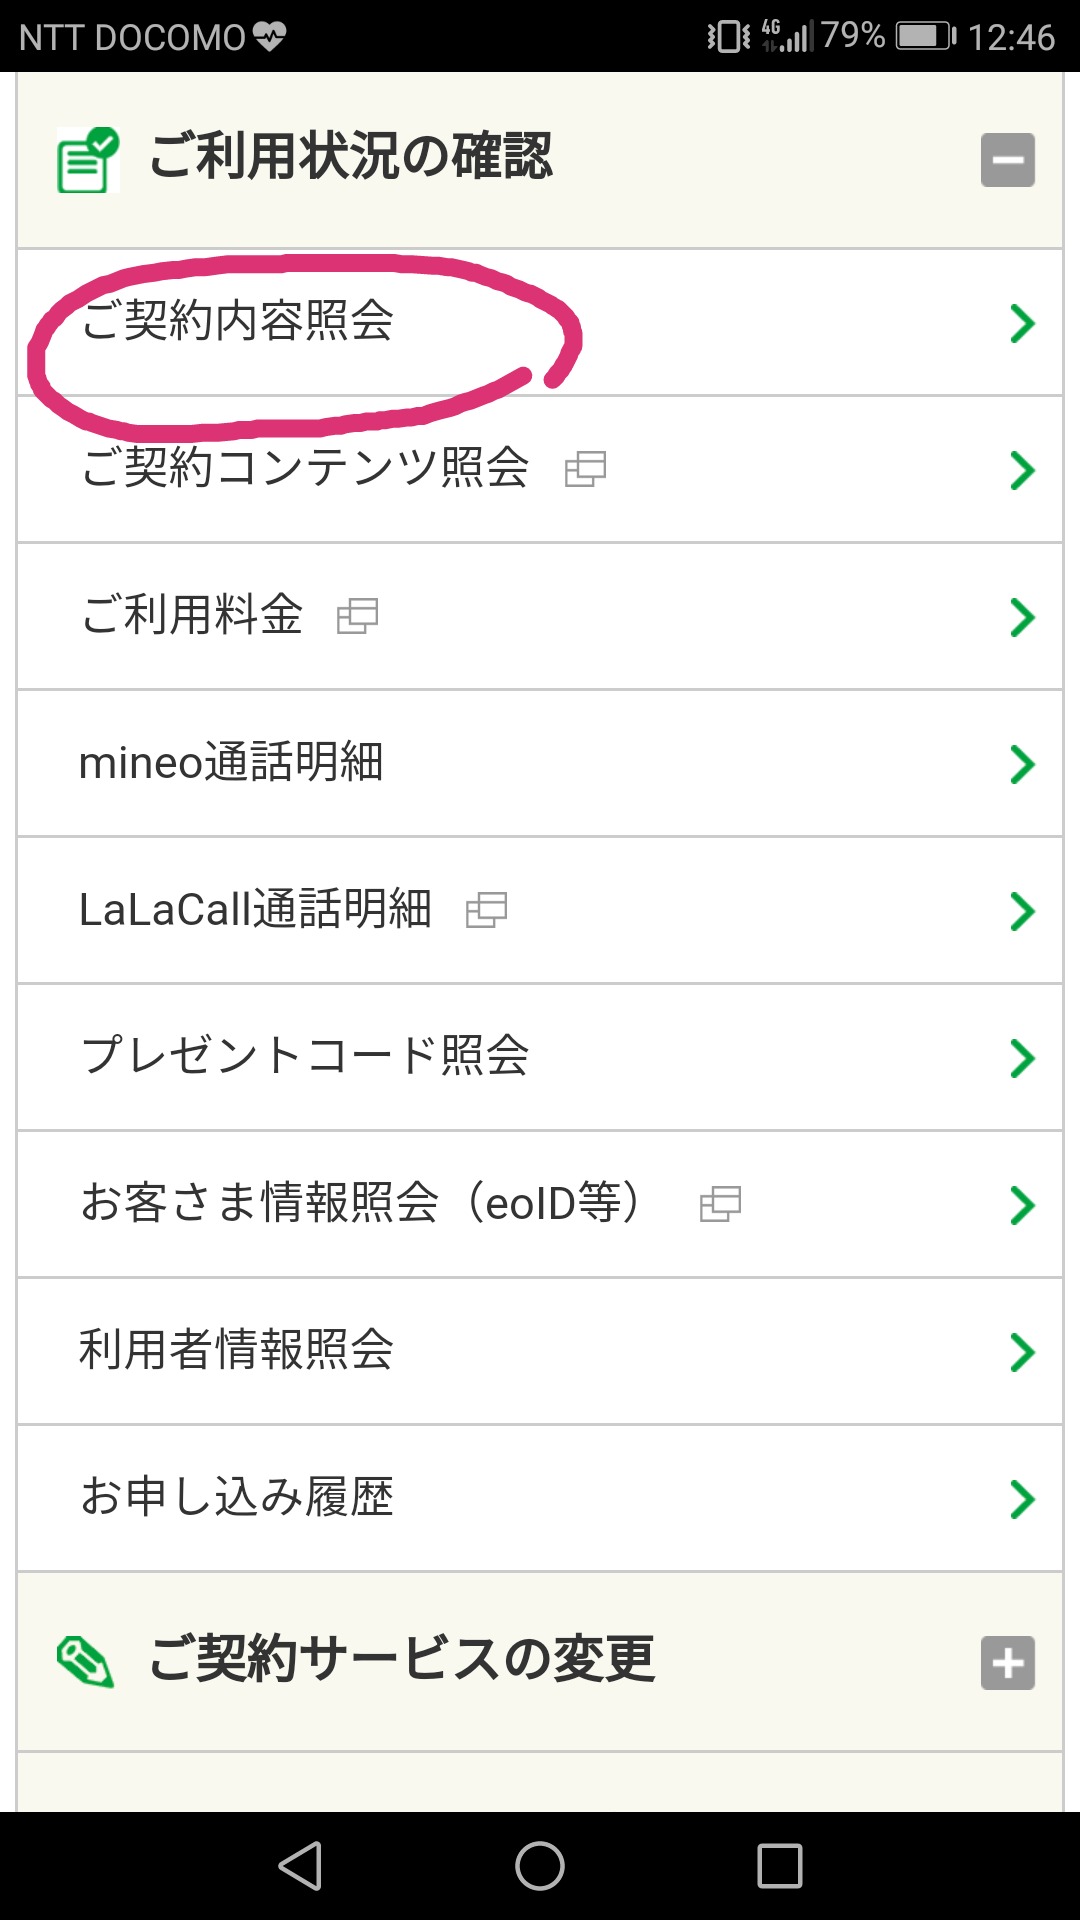The height and width of the screenshot is (1920, 1080).
Task: Tap the Android back navigation button
Action: coord(300,1866)
